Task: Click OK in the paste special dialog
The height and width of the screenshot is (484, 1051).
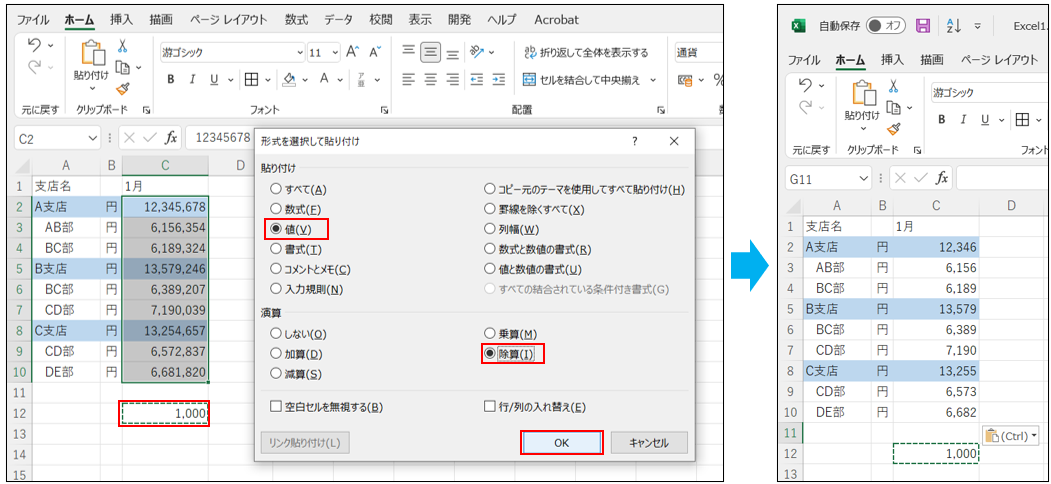Action: [561, 442]
